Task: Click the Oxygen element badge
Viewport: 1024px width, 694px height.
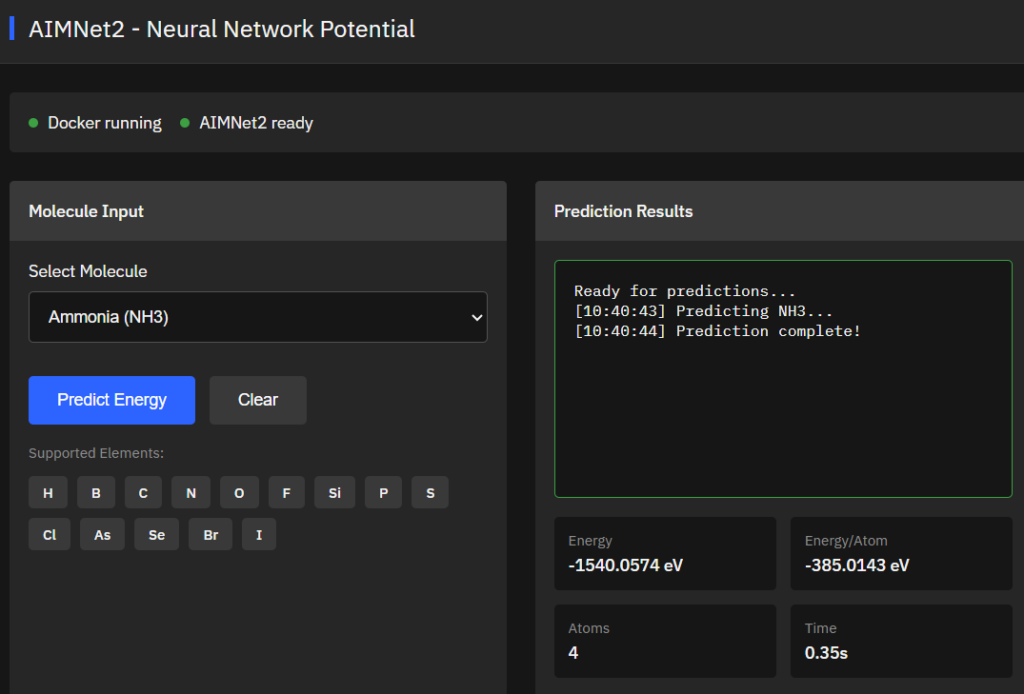Action: 238,492
